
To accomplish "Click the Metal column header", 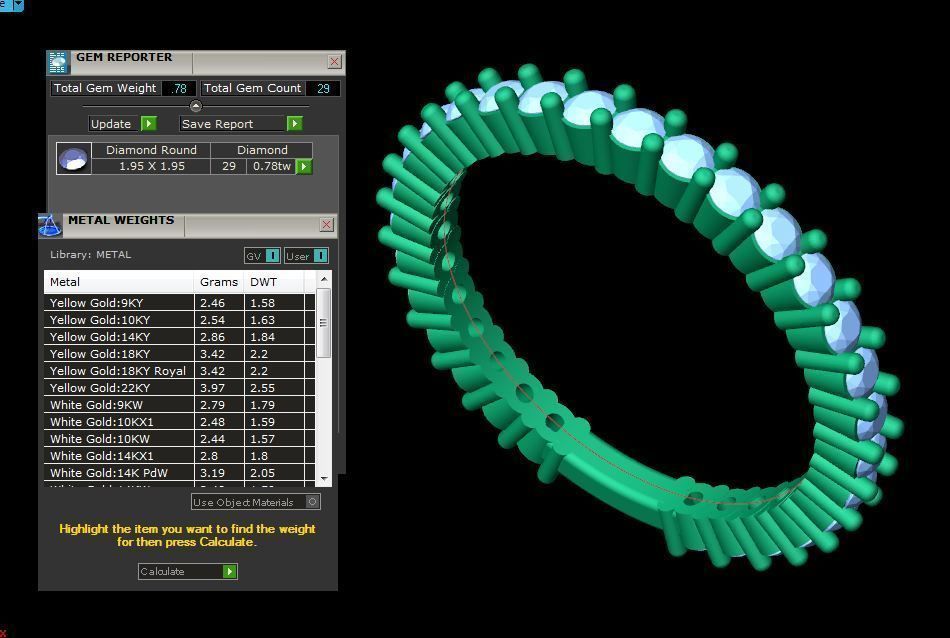I will pos(119,282).
